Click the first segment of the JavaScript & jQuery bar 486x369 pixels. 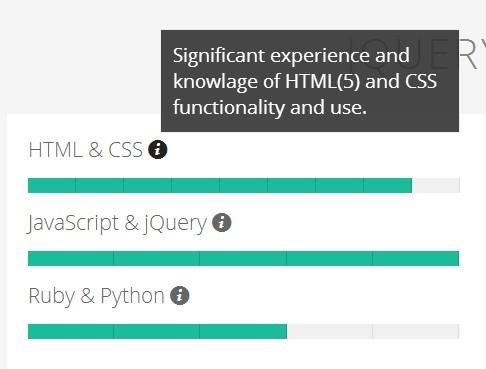[x=71, y=259]
